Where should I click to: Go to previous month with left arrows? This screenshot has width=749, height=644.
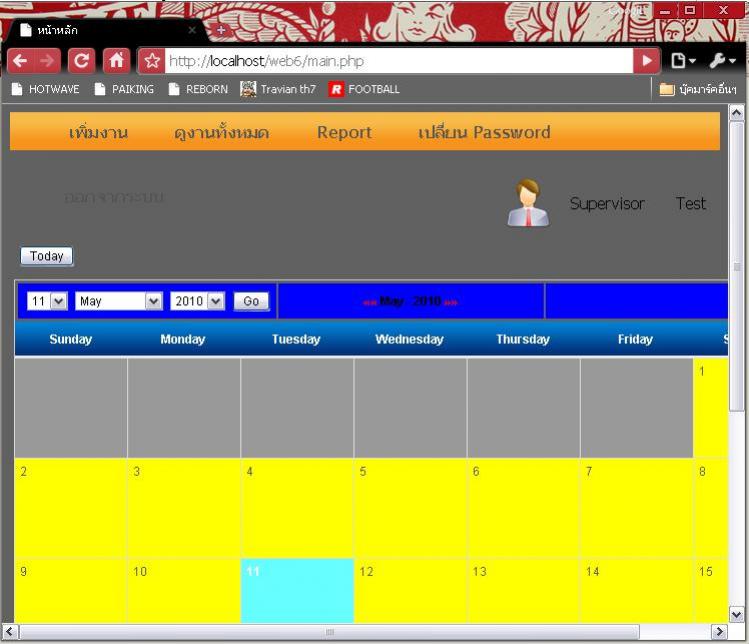(x=370, y=302)
